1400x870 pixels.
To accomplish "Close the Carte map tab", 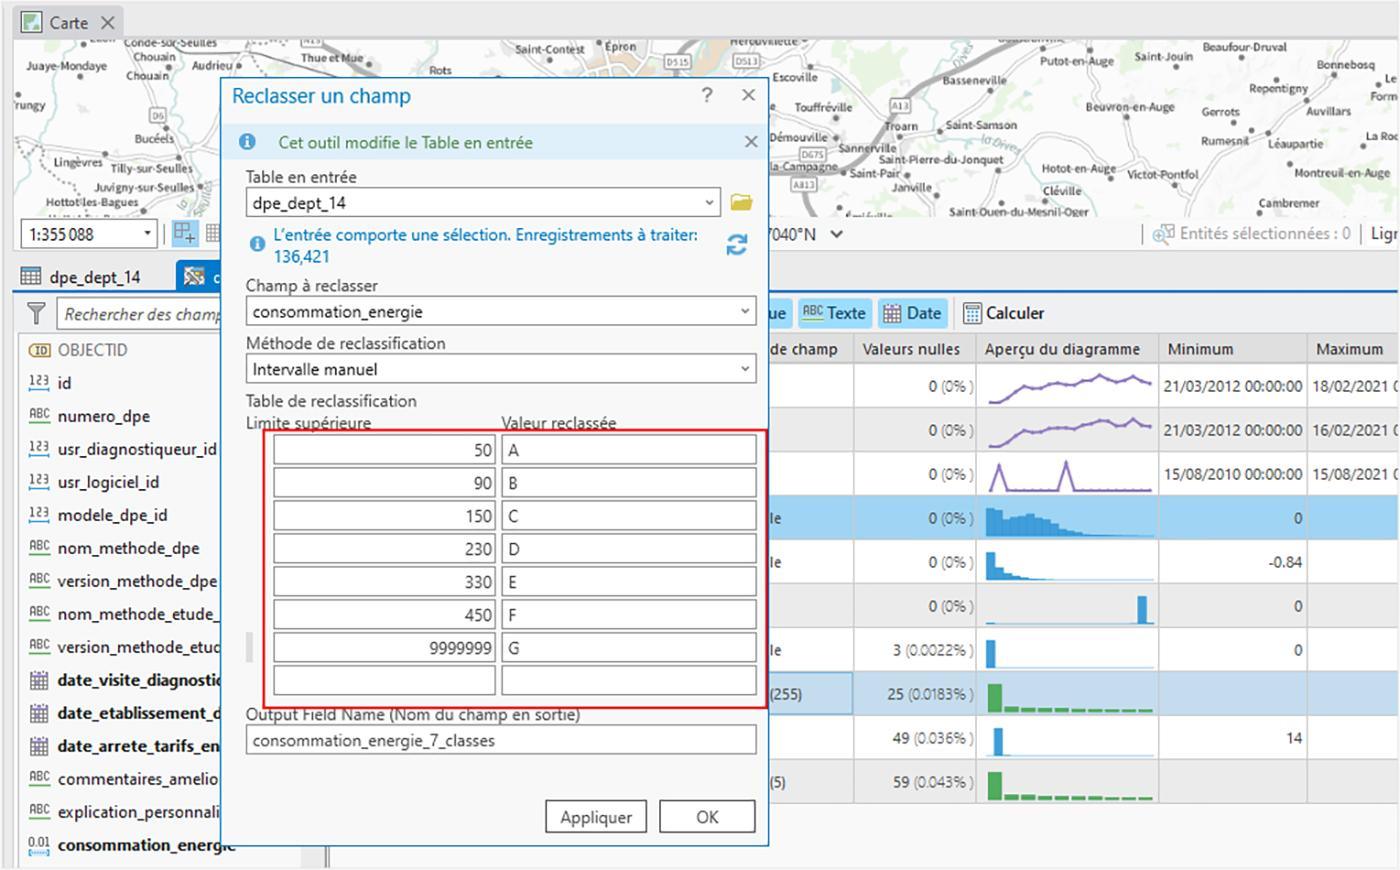I will 108,22.
